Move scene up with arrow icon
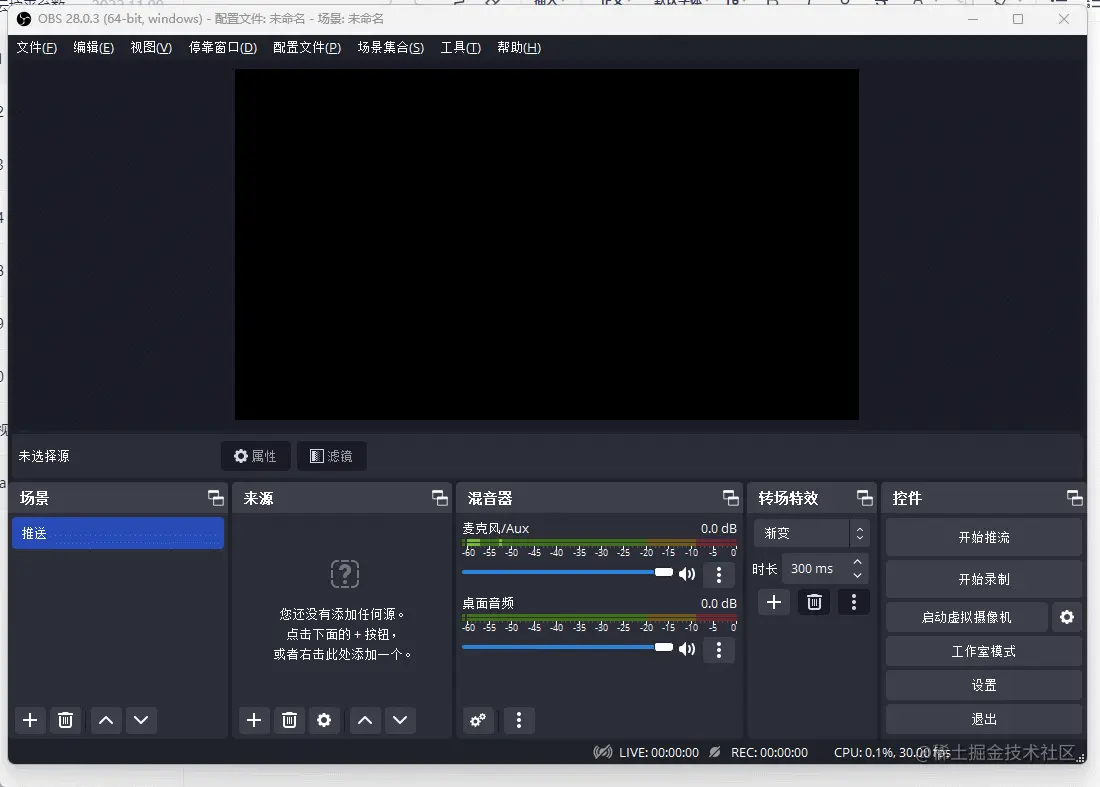The image size is (1100, 787). (106, 720)
